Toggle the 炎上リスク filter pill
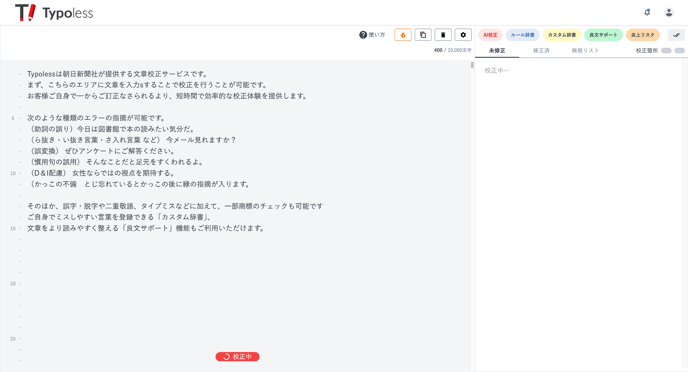688x372 pixels. [x=643, y=35]
